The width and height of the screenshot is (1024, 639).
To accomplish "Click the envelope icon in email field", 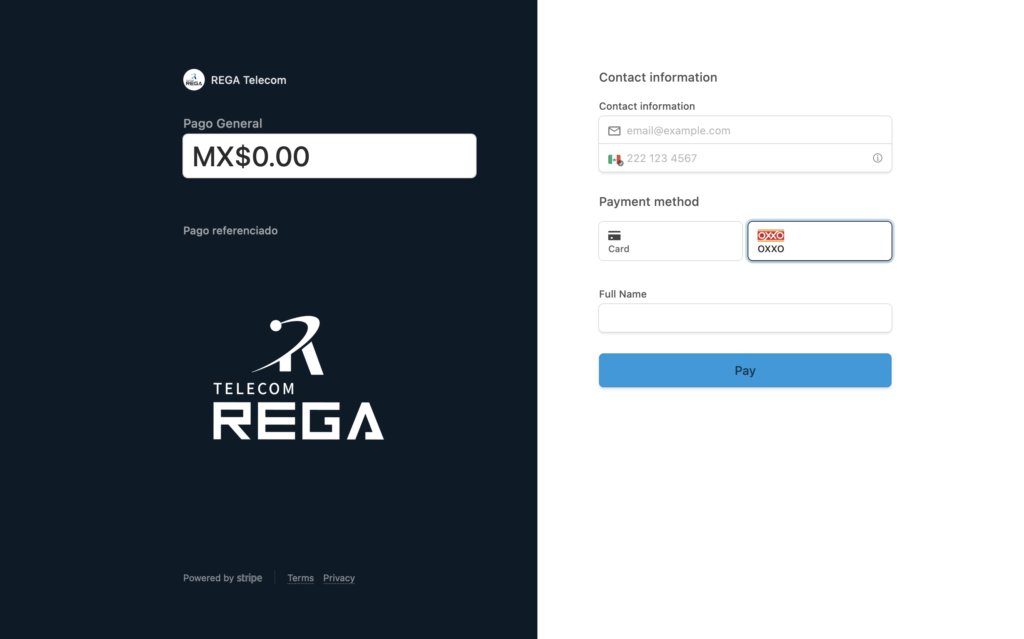I will click(x=614, y=131).
